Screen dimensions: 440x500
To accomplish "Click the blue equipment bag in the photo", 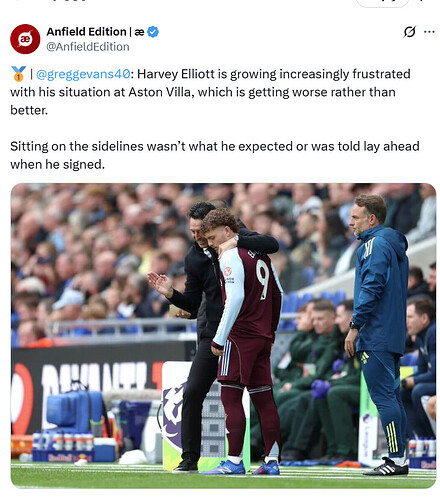I will tap(75, 411).
